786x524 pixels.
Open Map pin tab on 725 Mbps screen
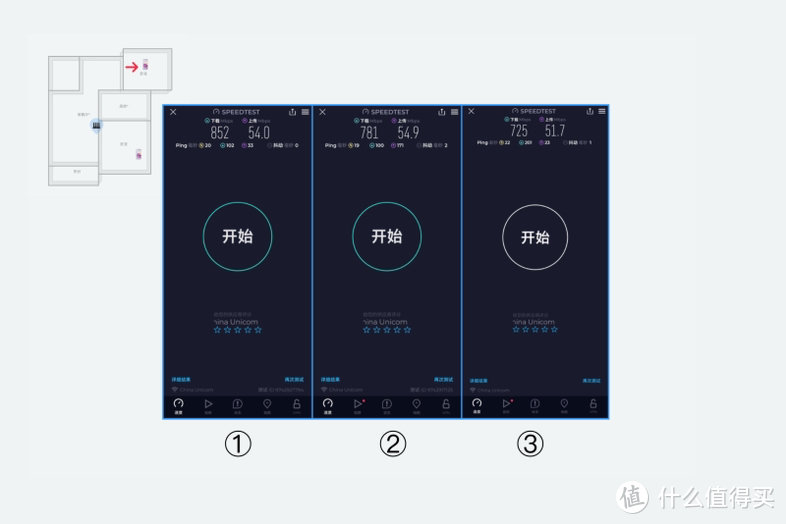(x=564, y=405)
